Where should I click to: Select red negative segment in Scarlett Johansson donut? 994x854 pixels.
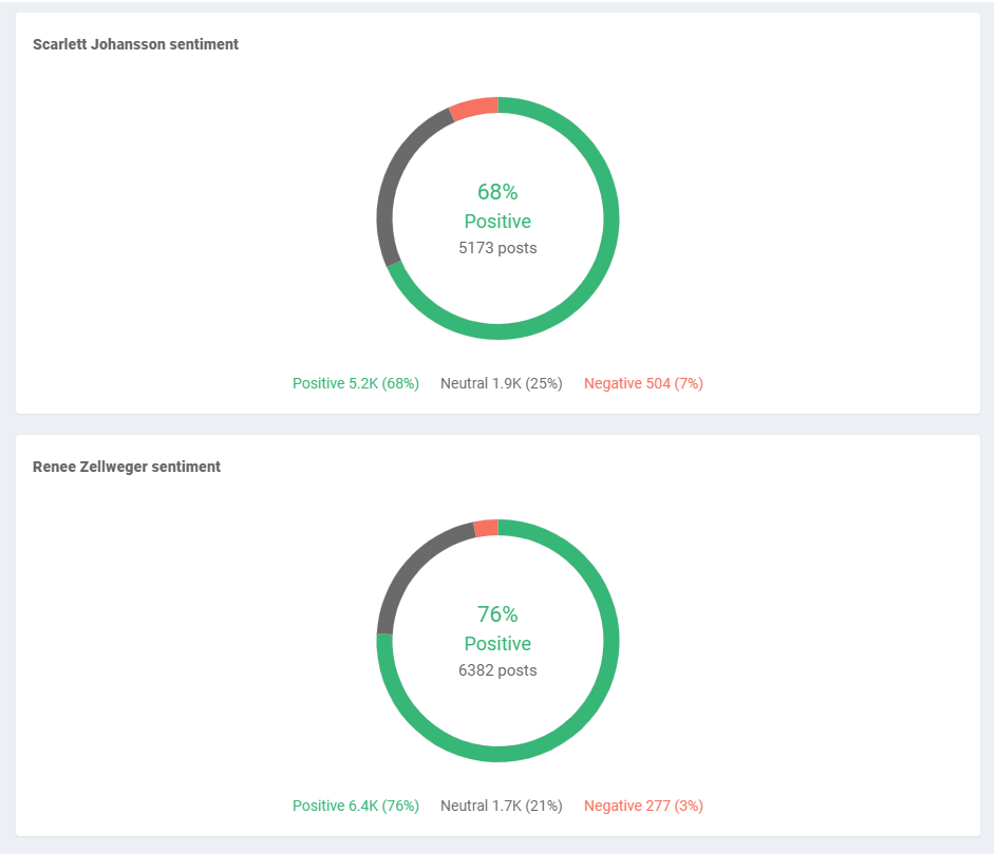(x=474, y=108)
